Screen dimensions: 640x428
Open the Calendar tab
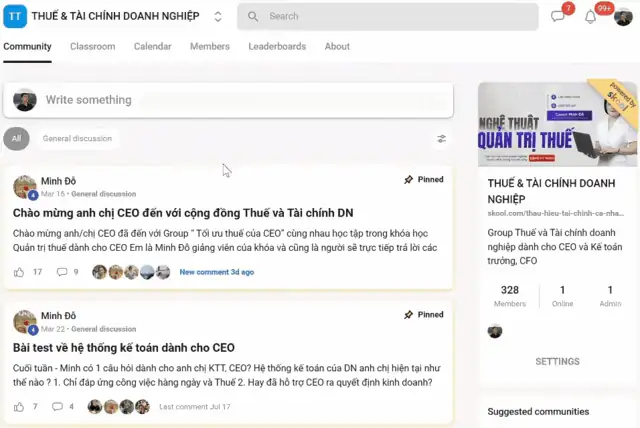[x=153, y=47]
